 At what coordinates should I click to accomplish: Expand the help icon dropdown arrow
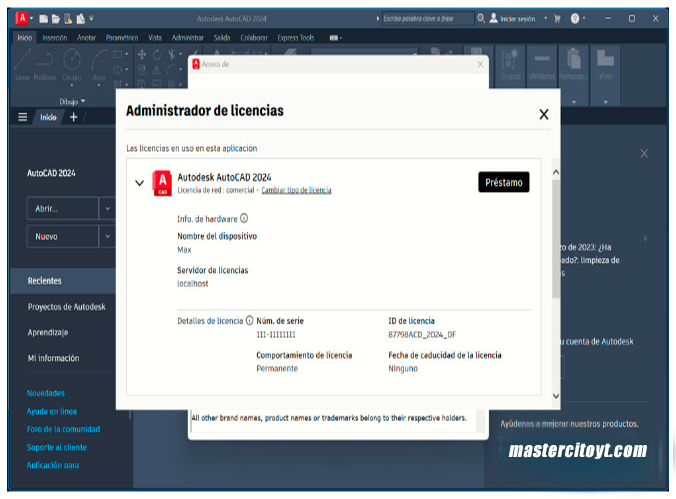coord(584,18)
